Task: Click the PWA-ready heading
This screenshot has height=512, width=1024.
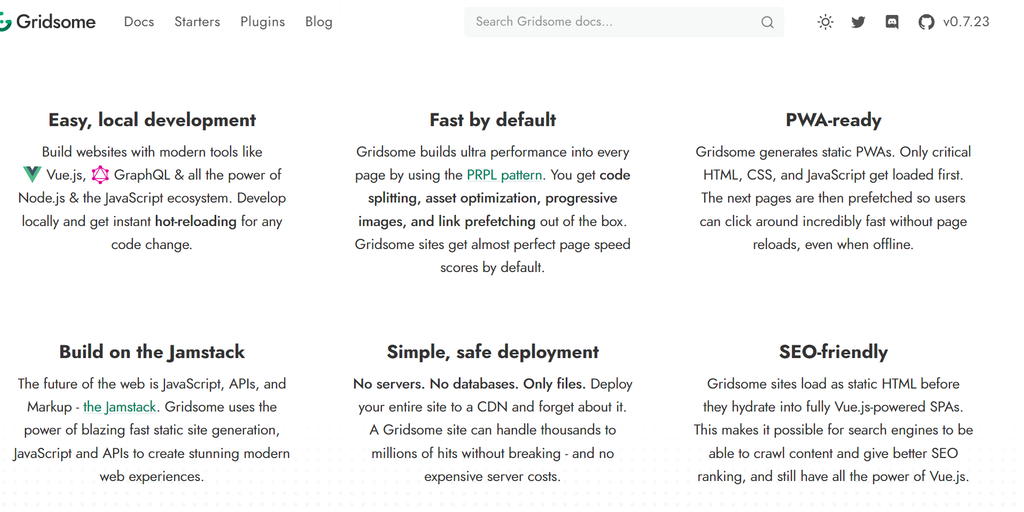Action: click(x=833, y=120)
